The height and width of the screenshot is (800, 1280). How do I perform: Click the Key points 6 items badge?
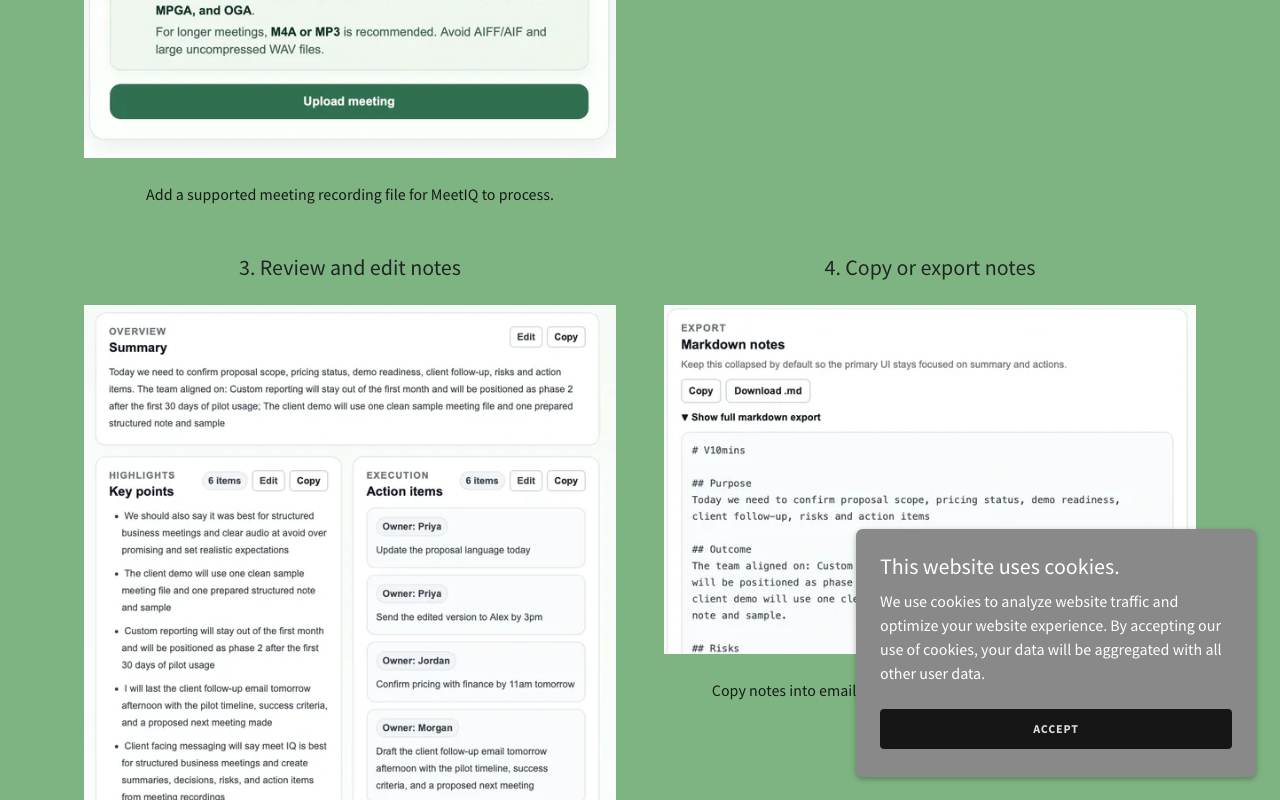tap(225, 481)
